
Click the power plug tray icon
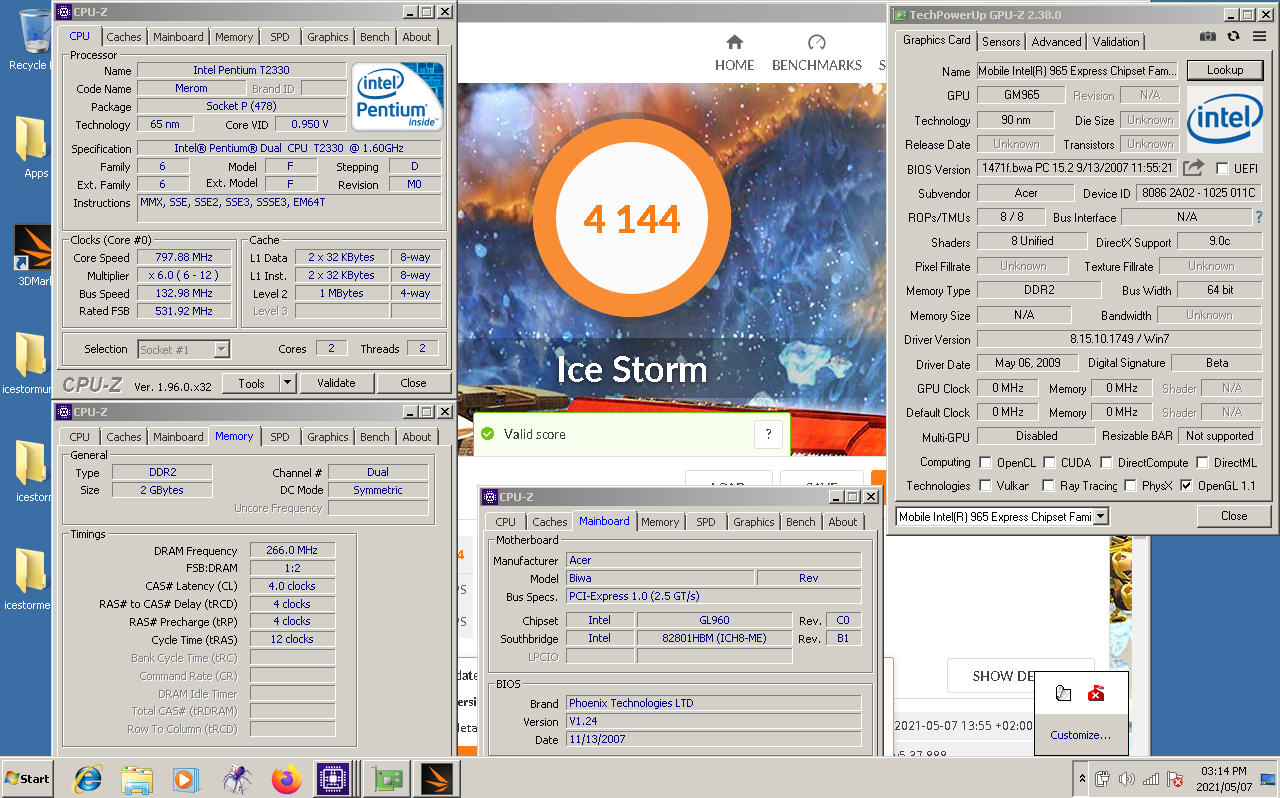click(1103, 779)
